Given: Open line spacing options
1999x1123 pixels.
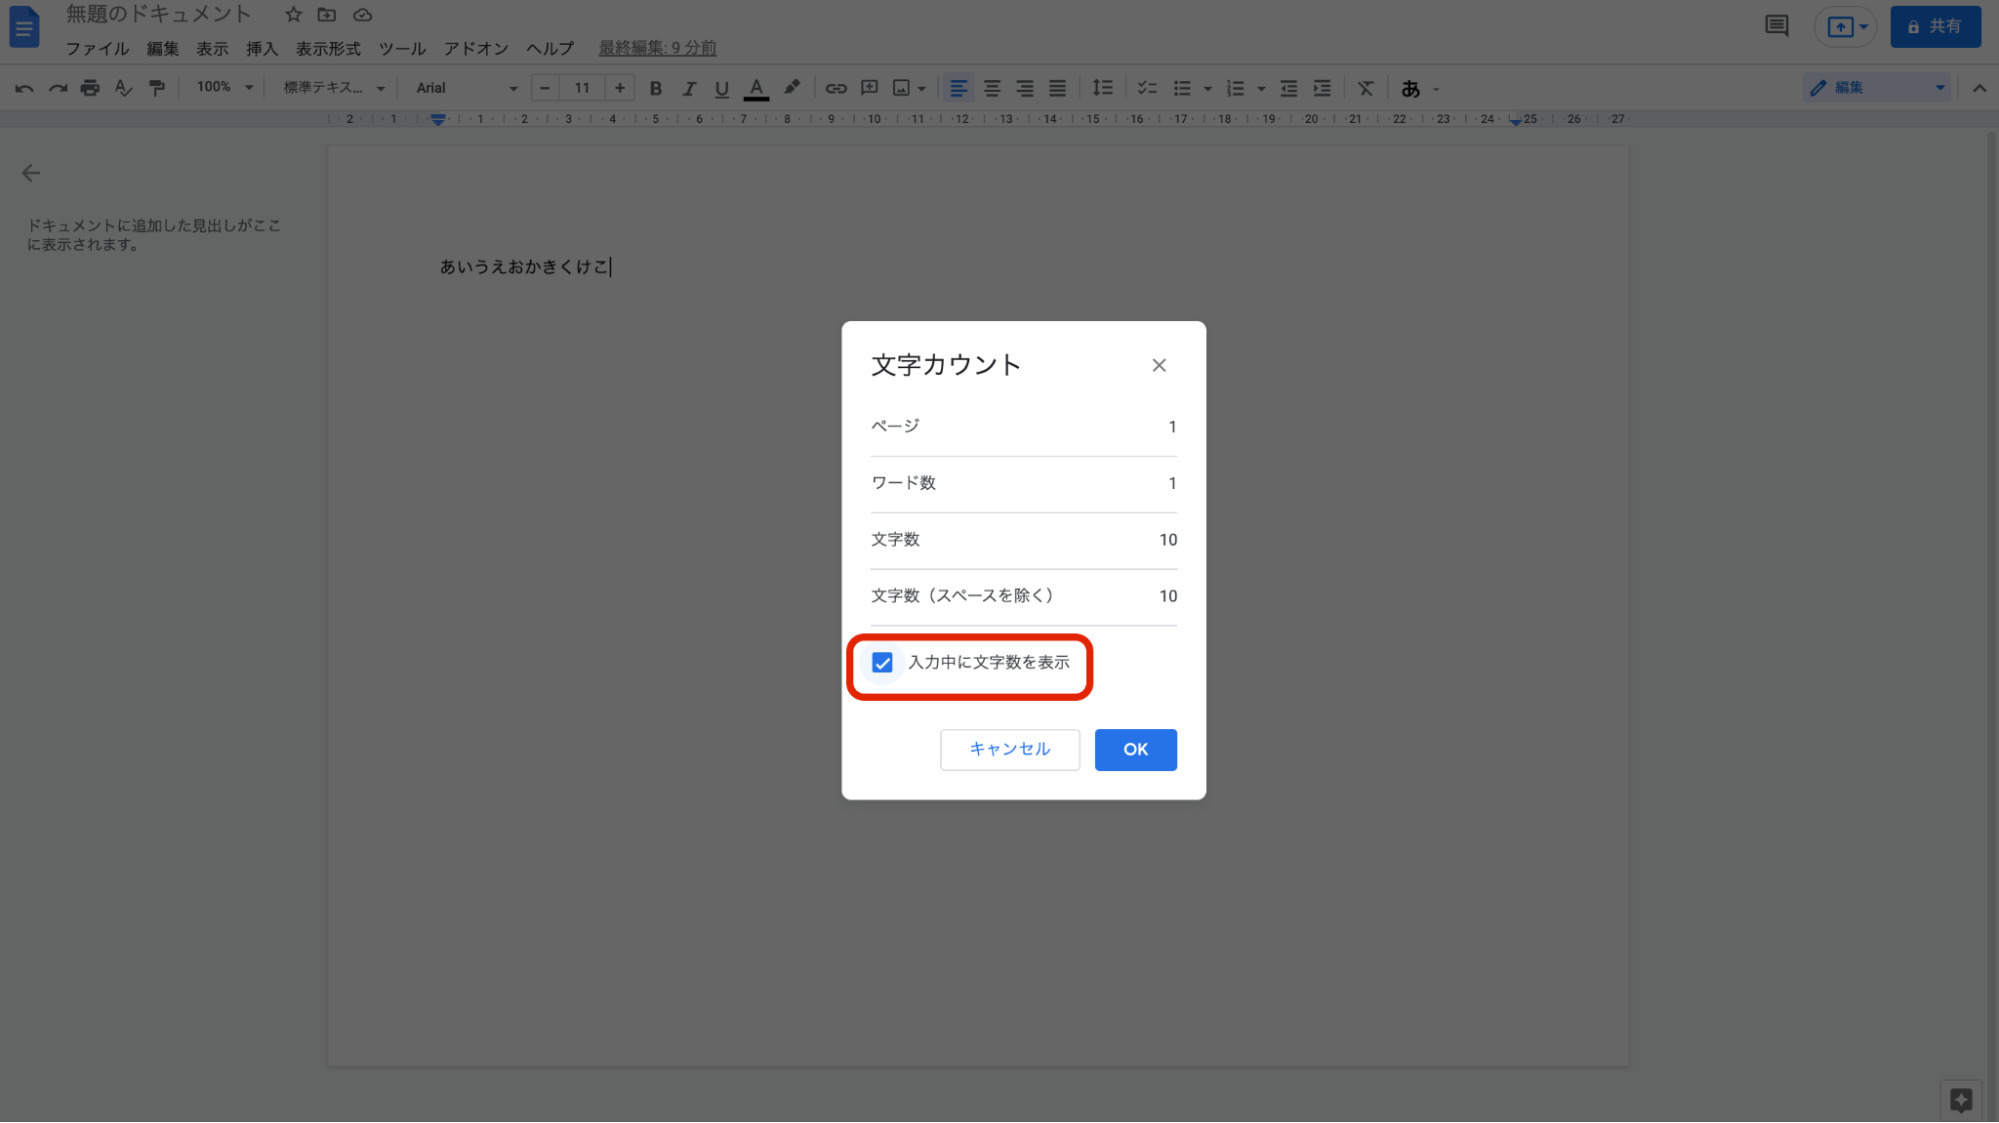Looking at the screenshot, I should click(1102, 88).
